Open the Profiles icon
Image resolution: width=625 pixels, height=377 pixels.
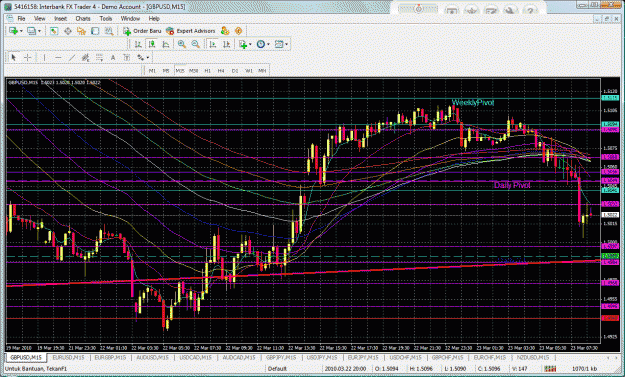tap(31, 31)
